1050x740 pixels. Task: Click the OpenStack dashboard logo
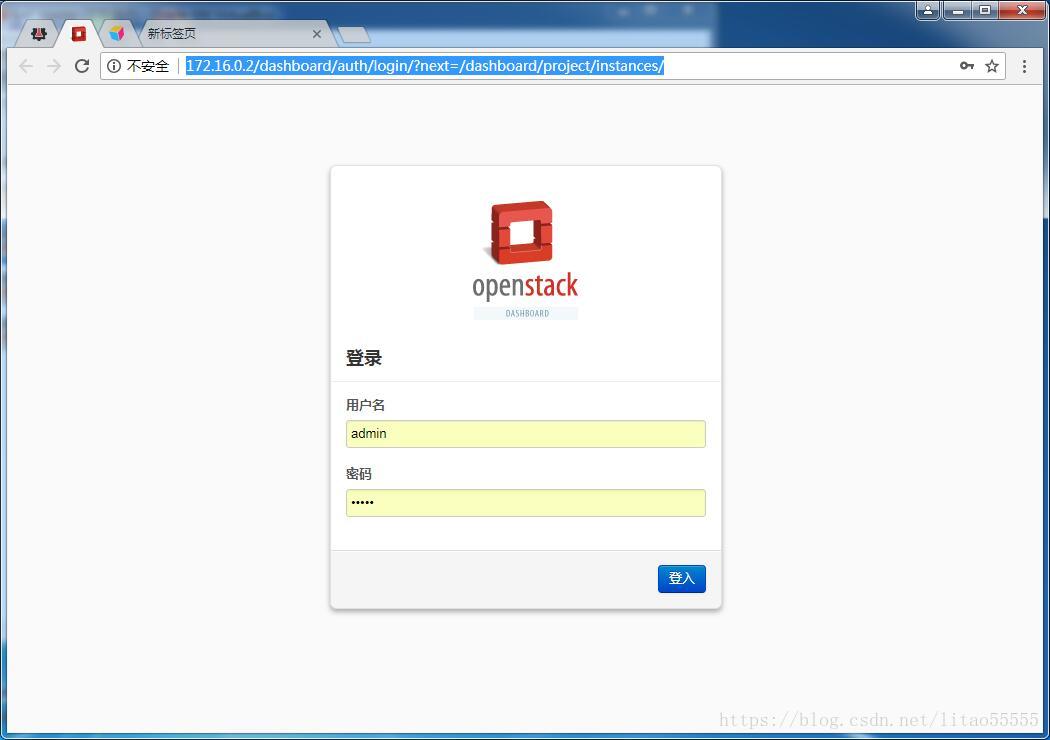tap(525, 260)
